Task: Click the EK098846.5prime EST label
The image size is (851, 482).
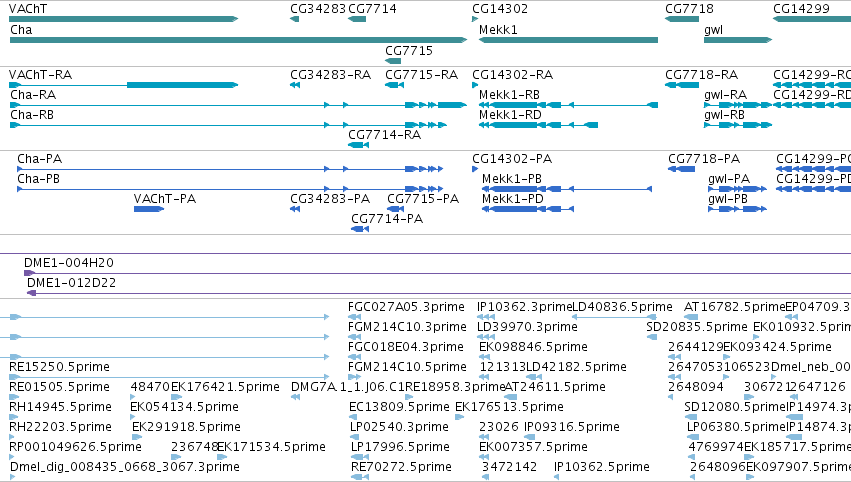Action: (x=533, y=348)
